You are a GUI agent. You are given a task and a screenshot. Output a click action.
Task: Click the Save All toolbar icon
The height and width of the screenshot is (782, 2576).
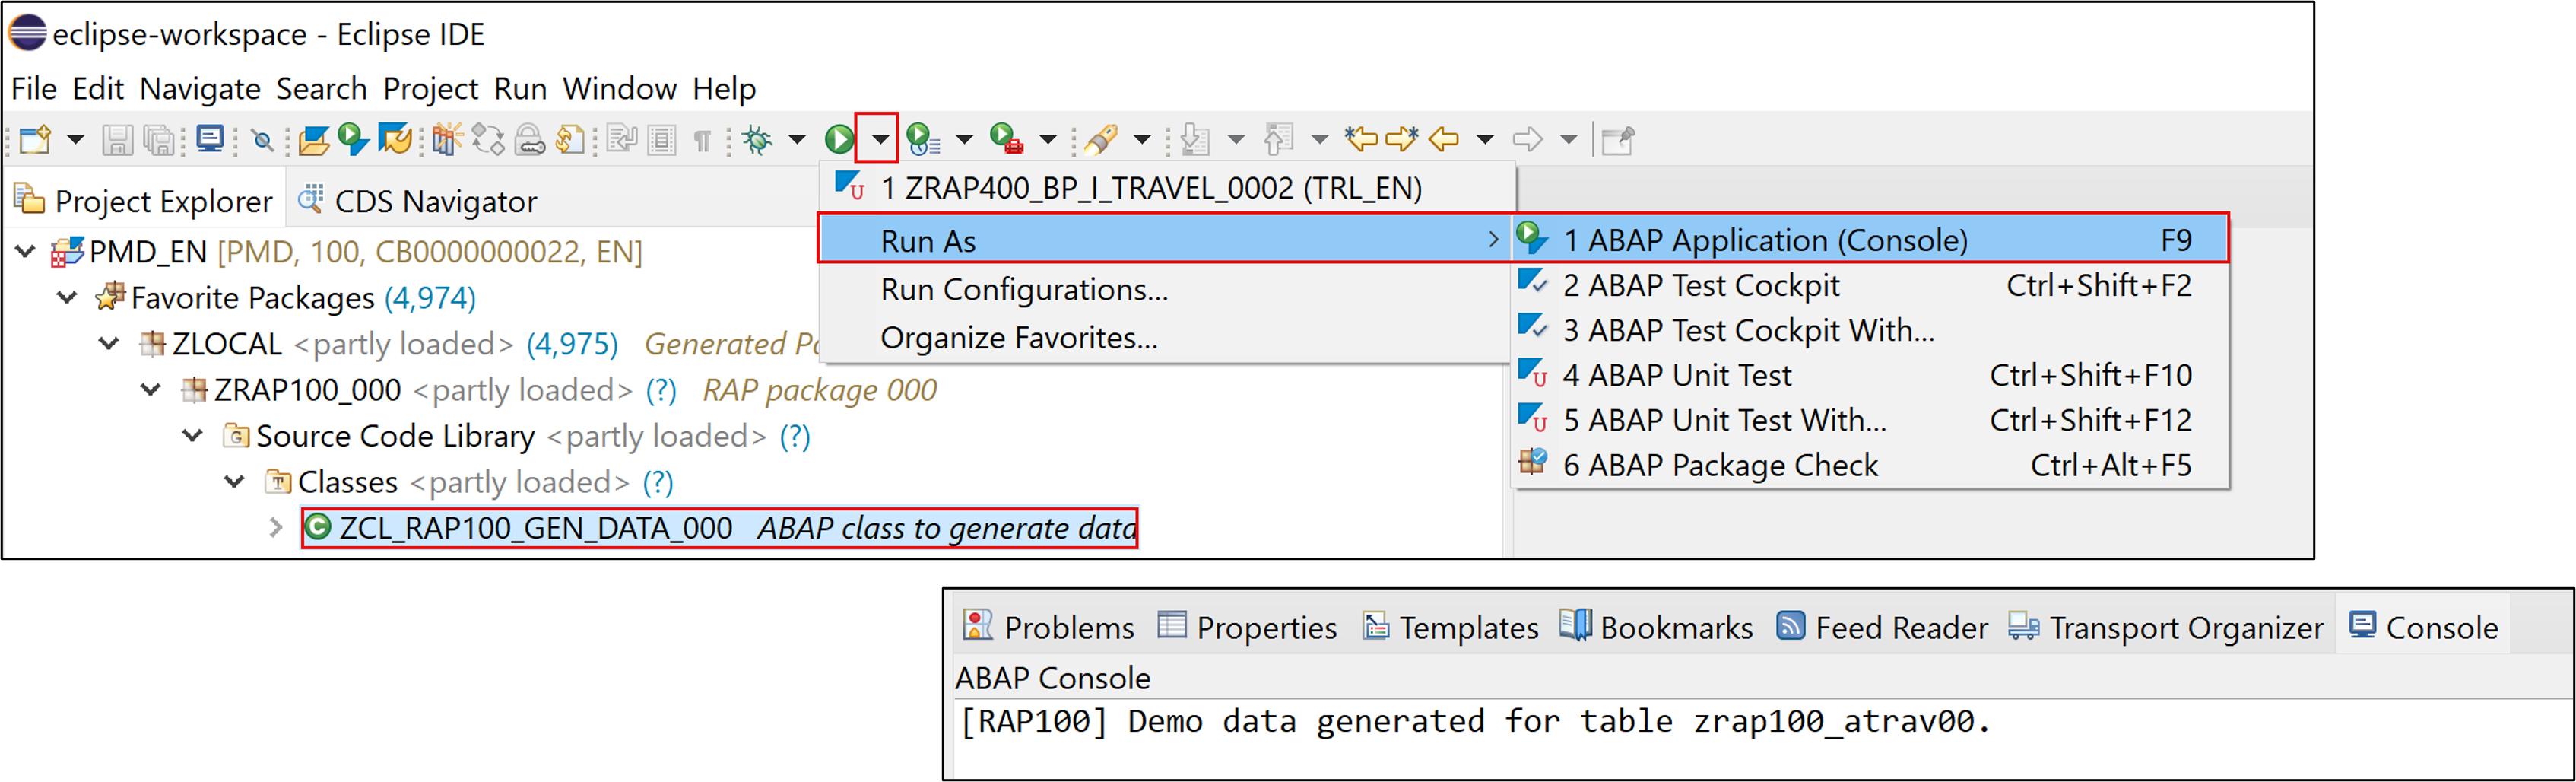(159, 140)
